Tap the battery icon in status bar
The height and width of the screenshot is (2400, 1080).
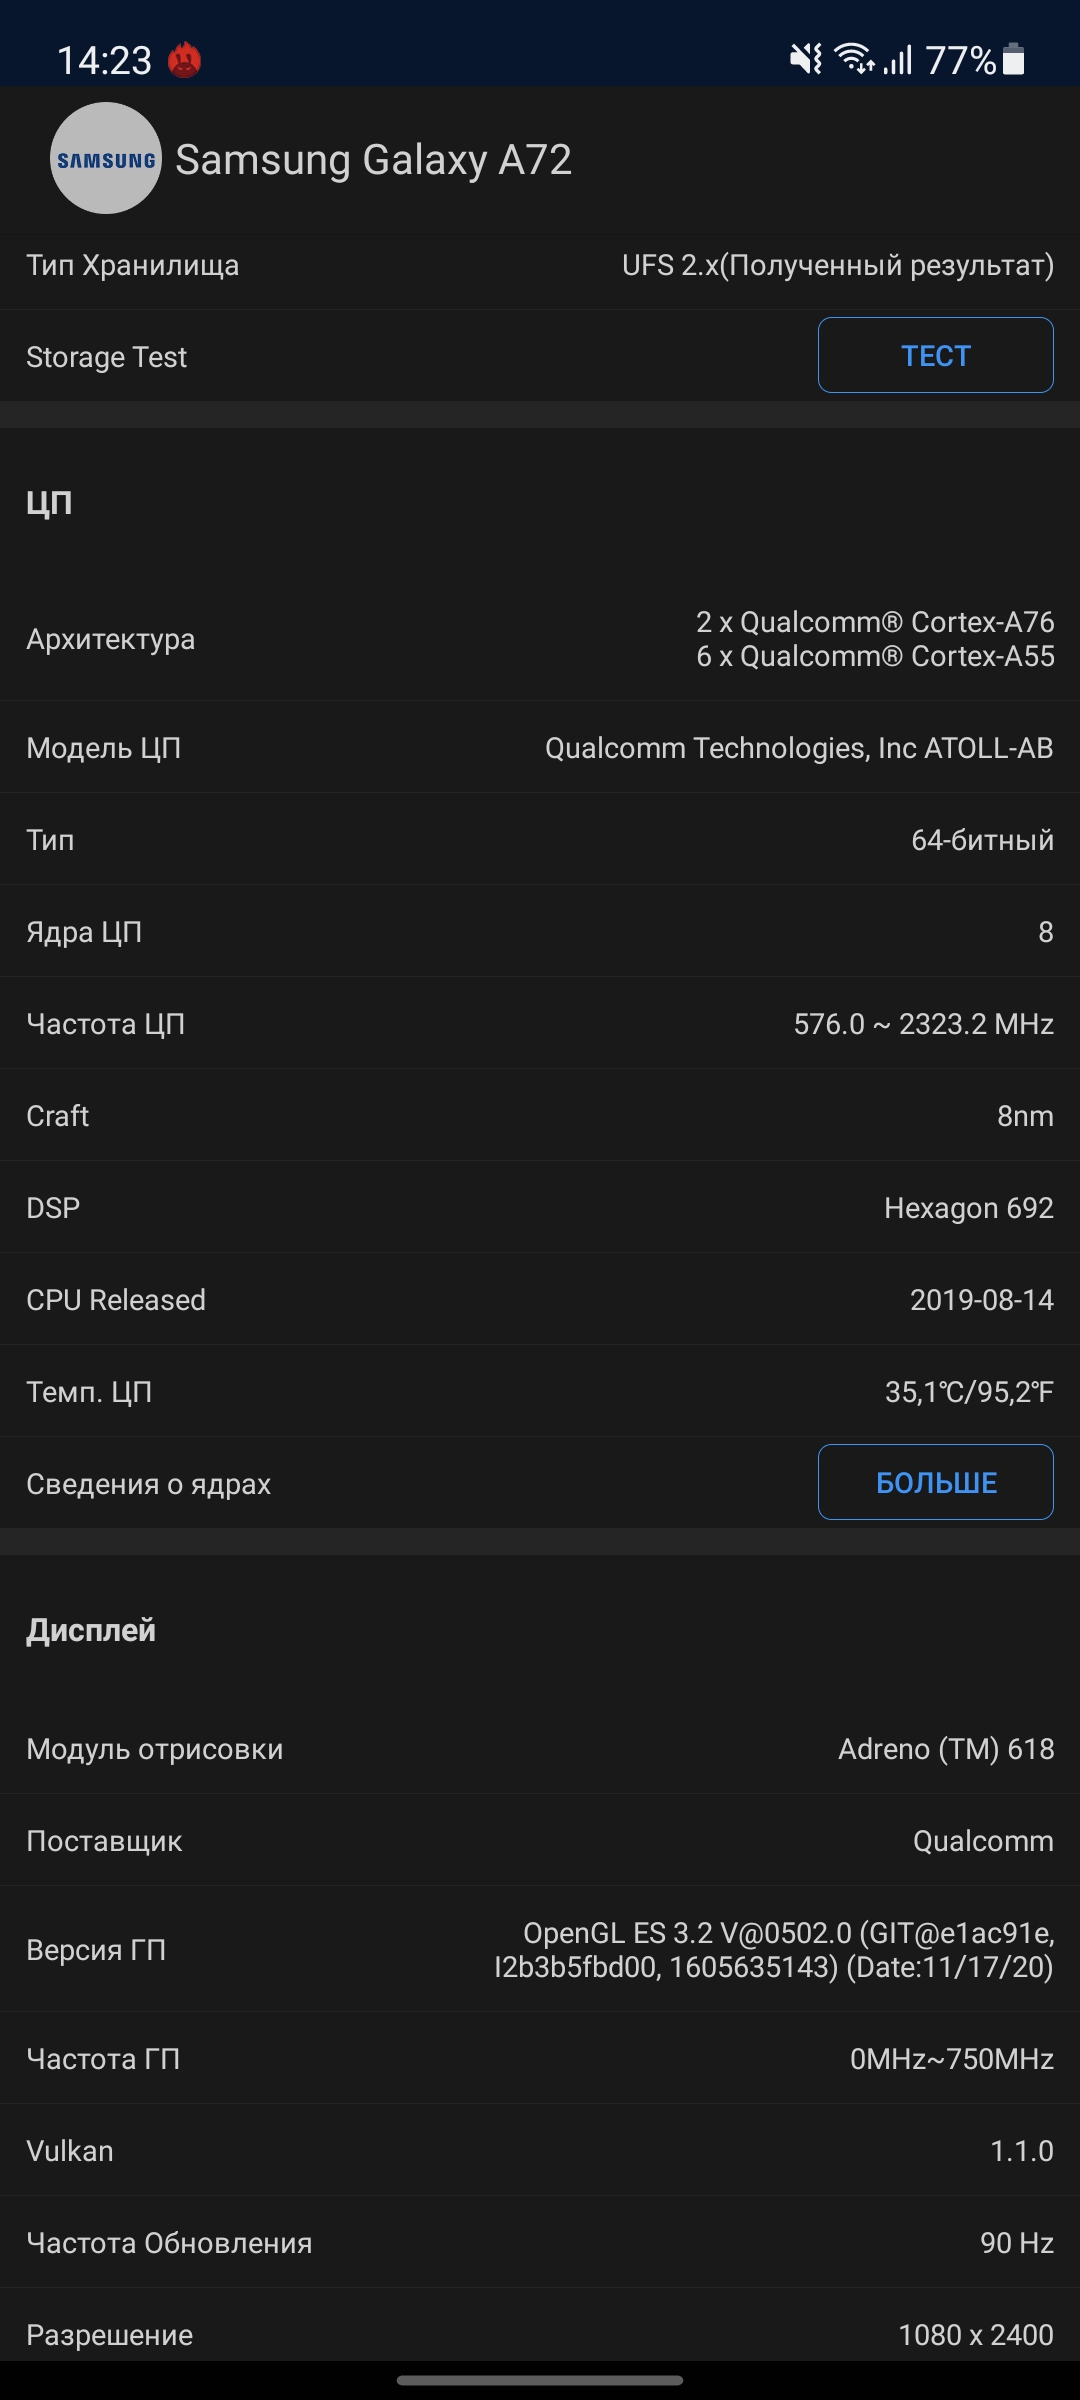[x=1013, y=59]
